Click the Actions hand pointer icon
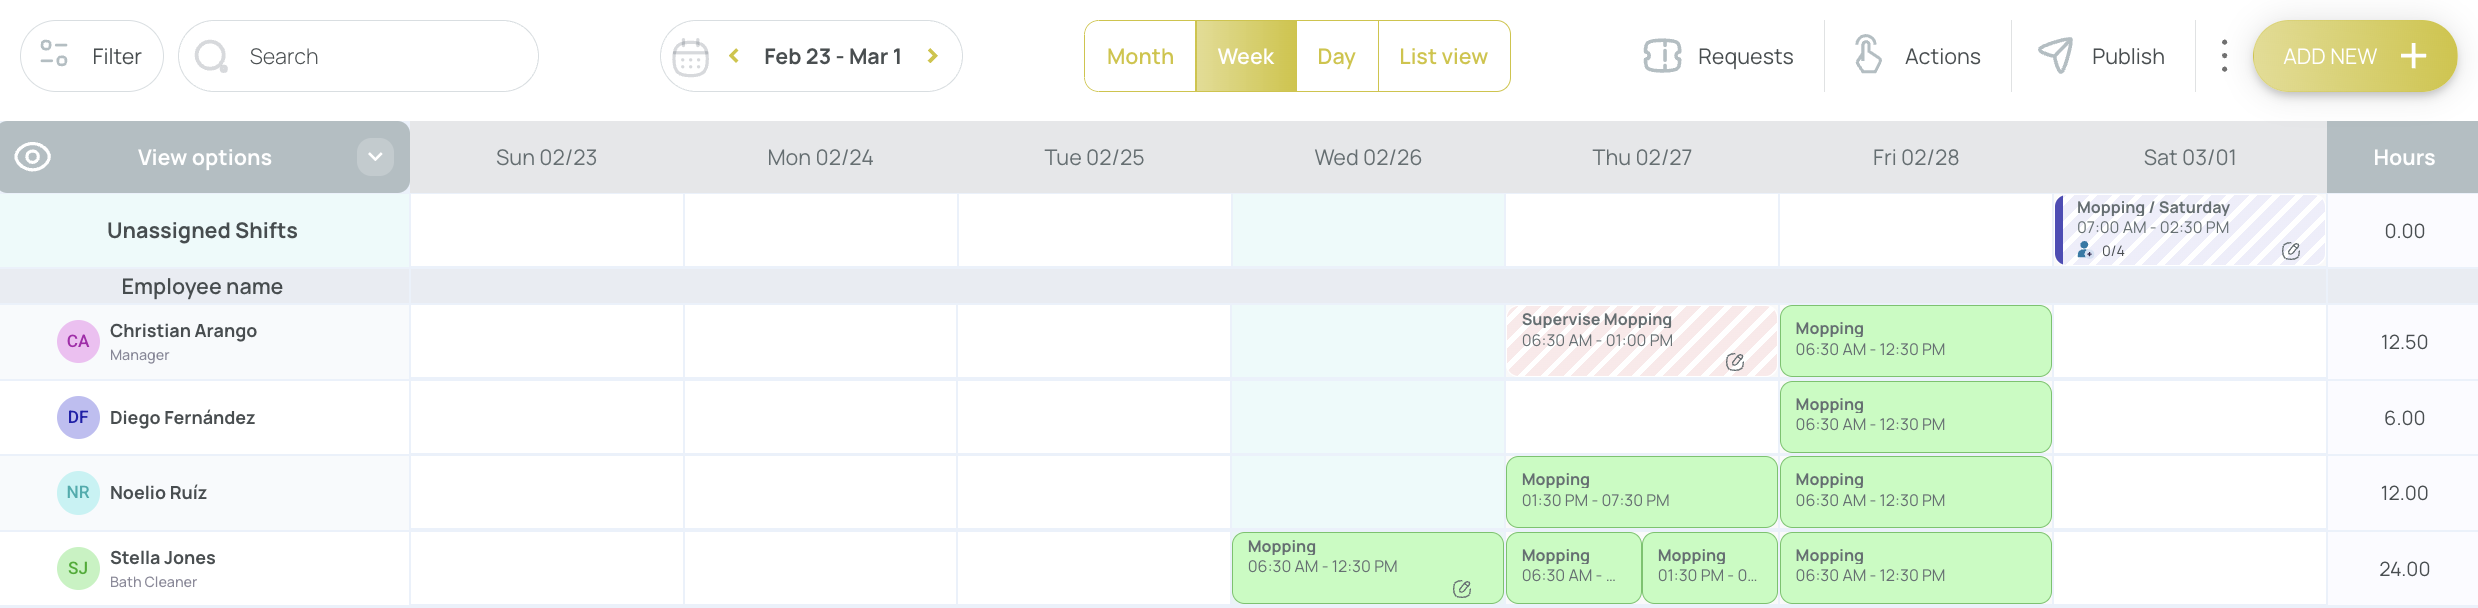The height and width of the screenshot is (608, 2478). coord(1867,55)
